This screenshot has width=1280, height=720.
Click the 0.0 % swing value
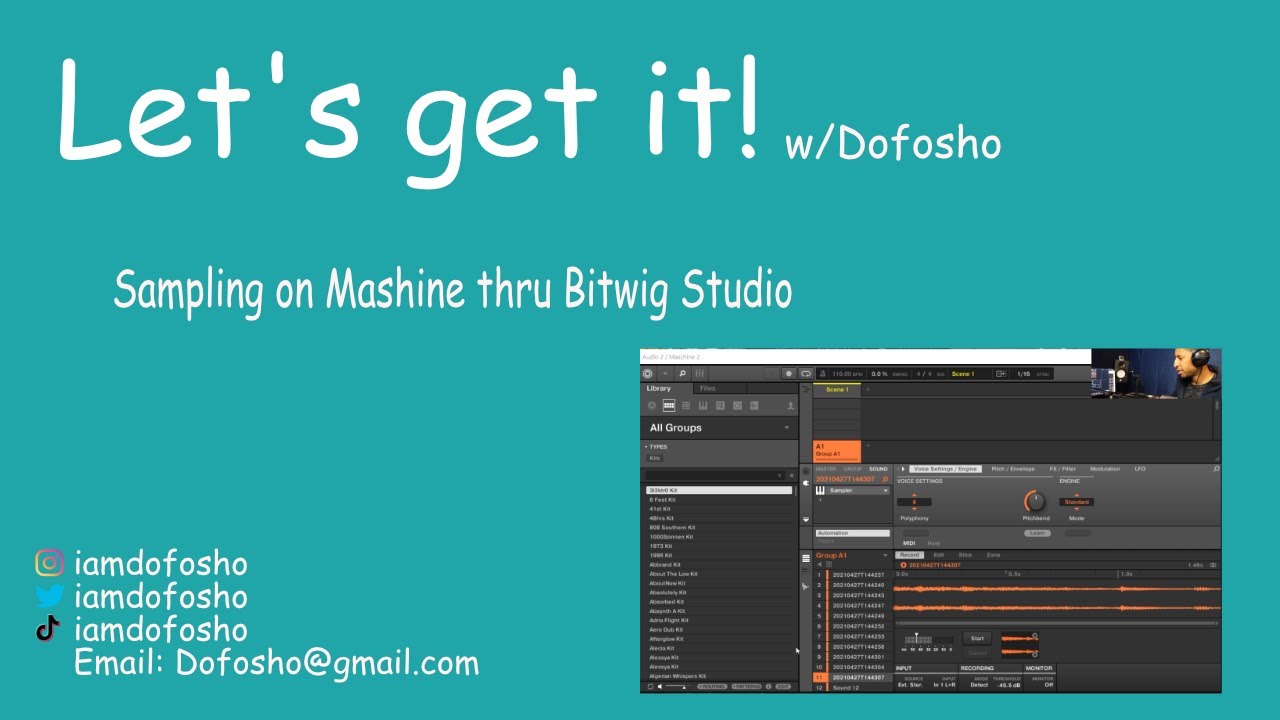click(879, 374)
